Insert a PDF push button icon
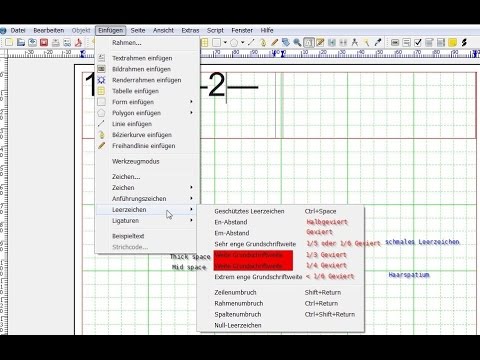This screenshot has height=360, width=480. tap(395, 42)
